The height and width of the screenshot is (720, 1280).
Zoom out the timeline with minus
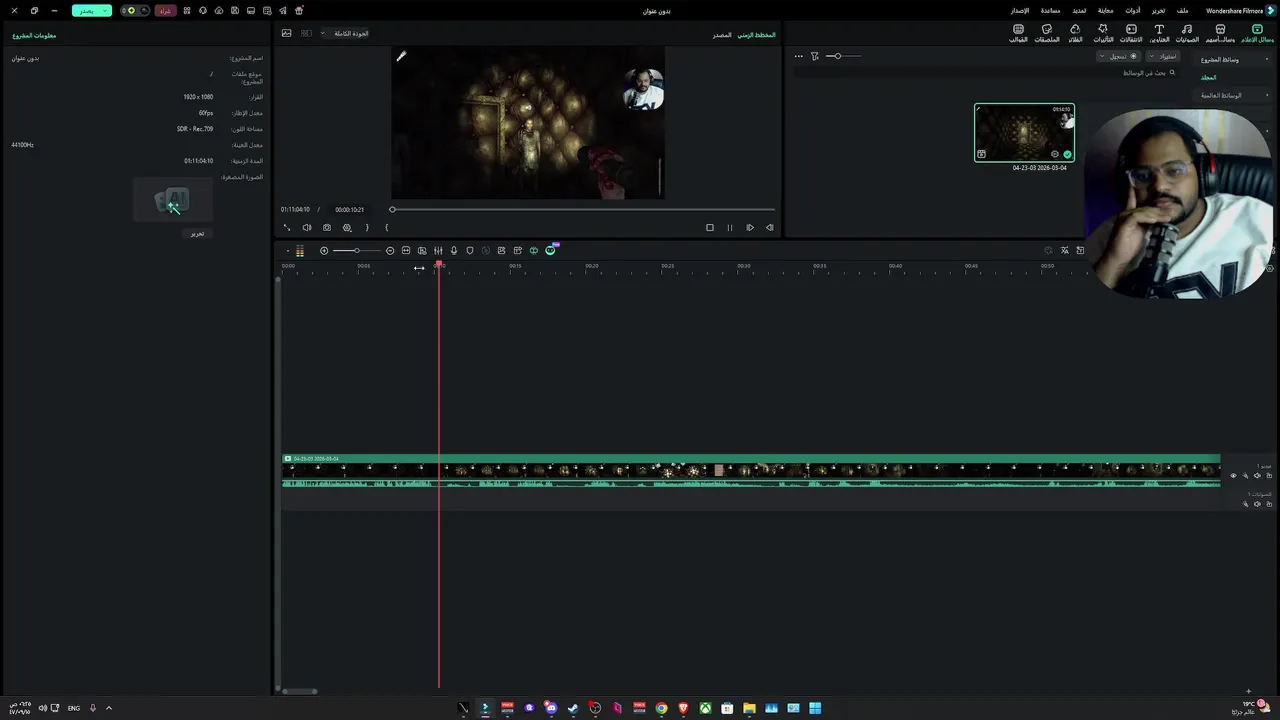[x=390, y=250]
